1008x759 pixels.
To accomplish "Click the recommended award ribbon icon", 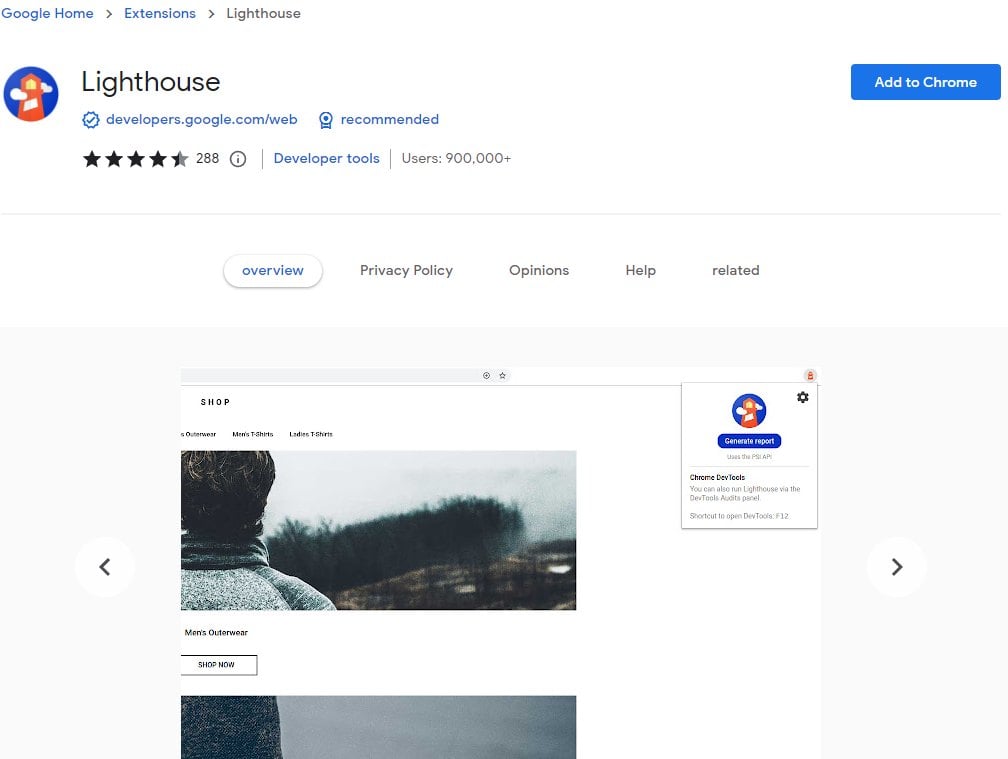I will click(326, 120).
